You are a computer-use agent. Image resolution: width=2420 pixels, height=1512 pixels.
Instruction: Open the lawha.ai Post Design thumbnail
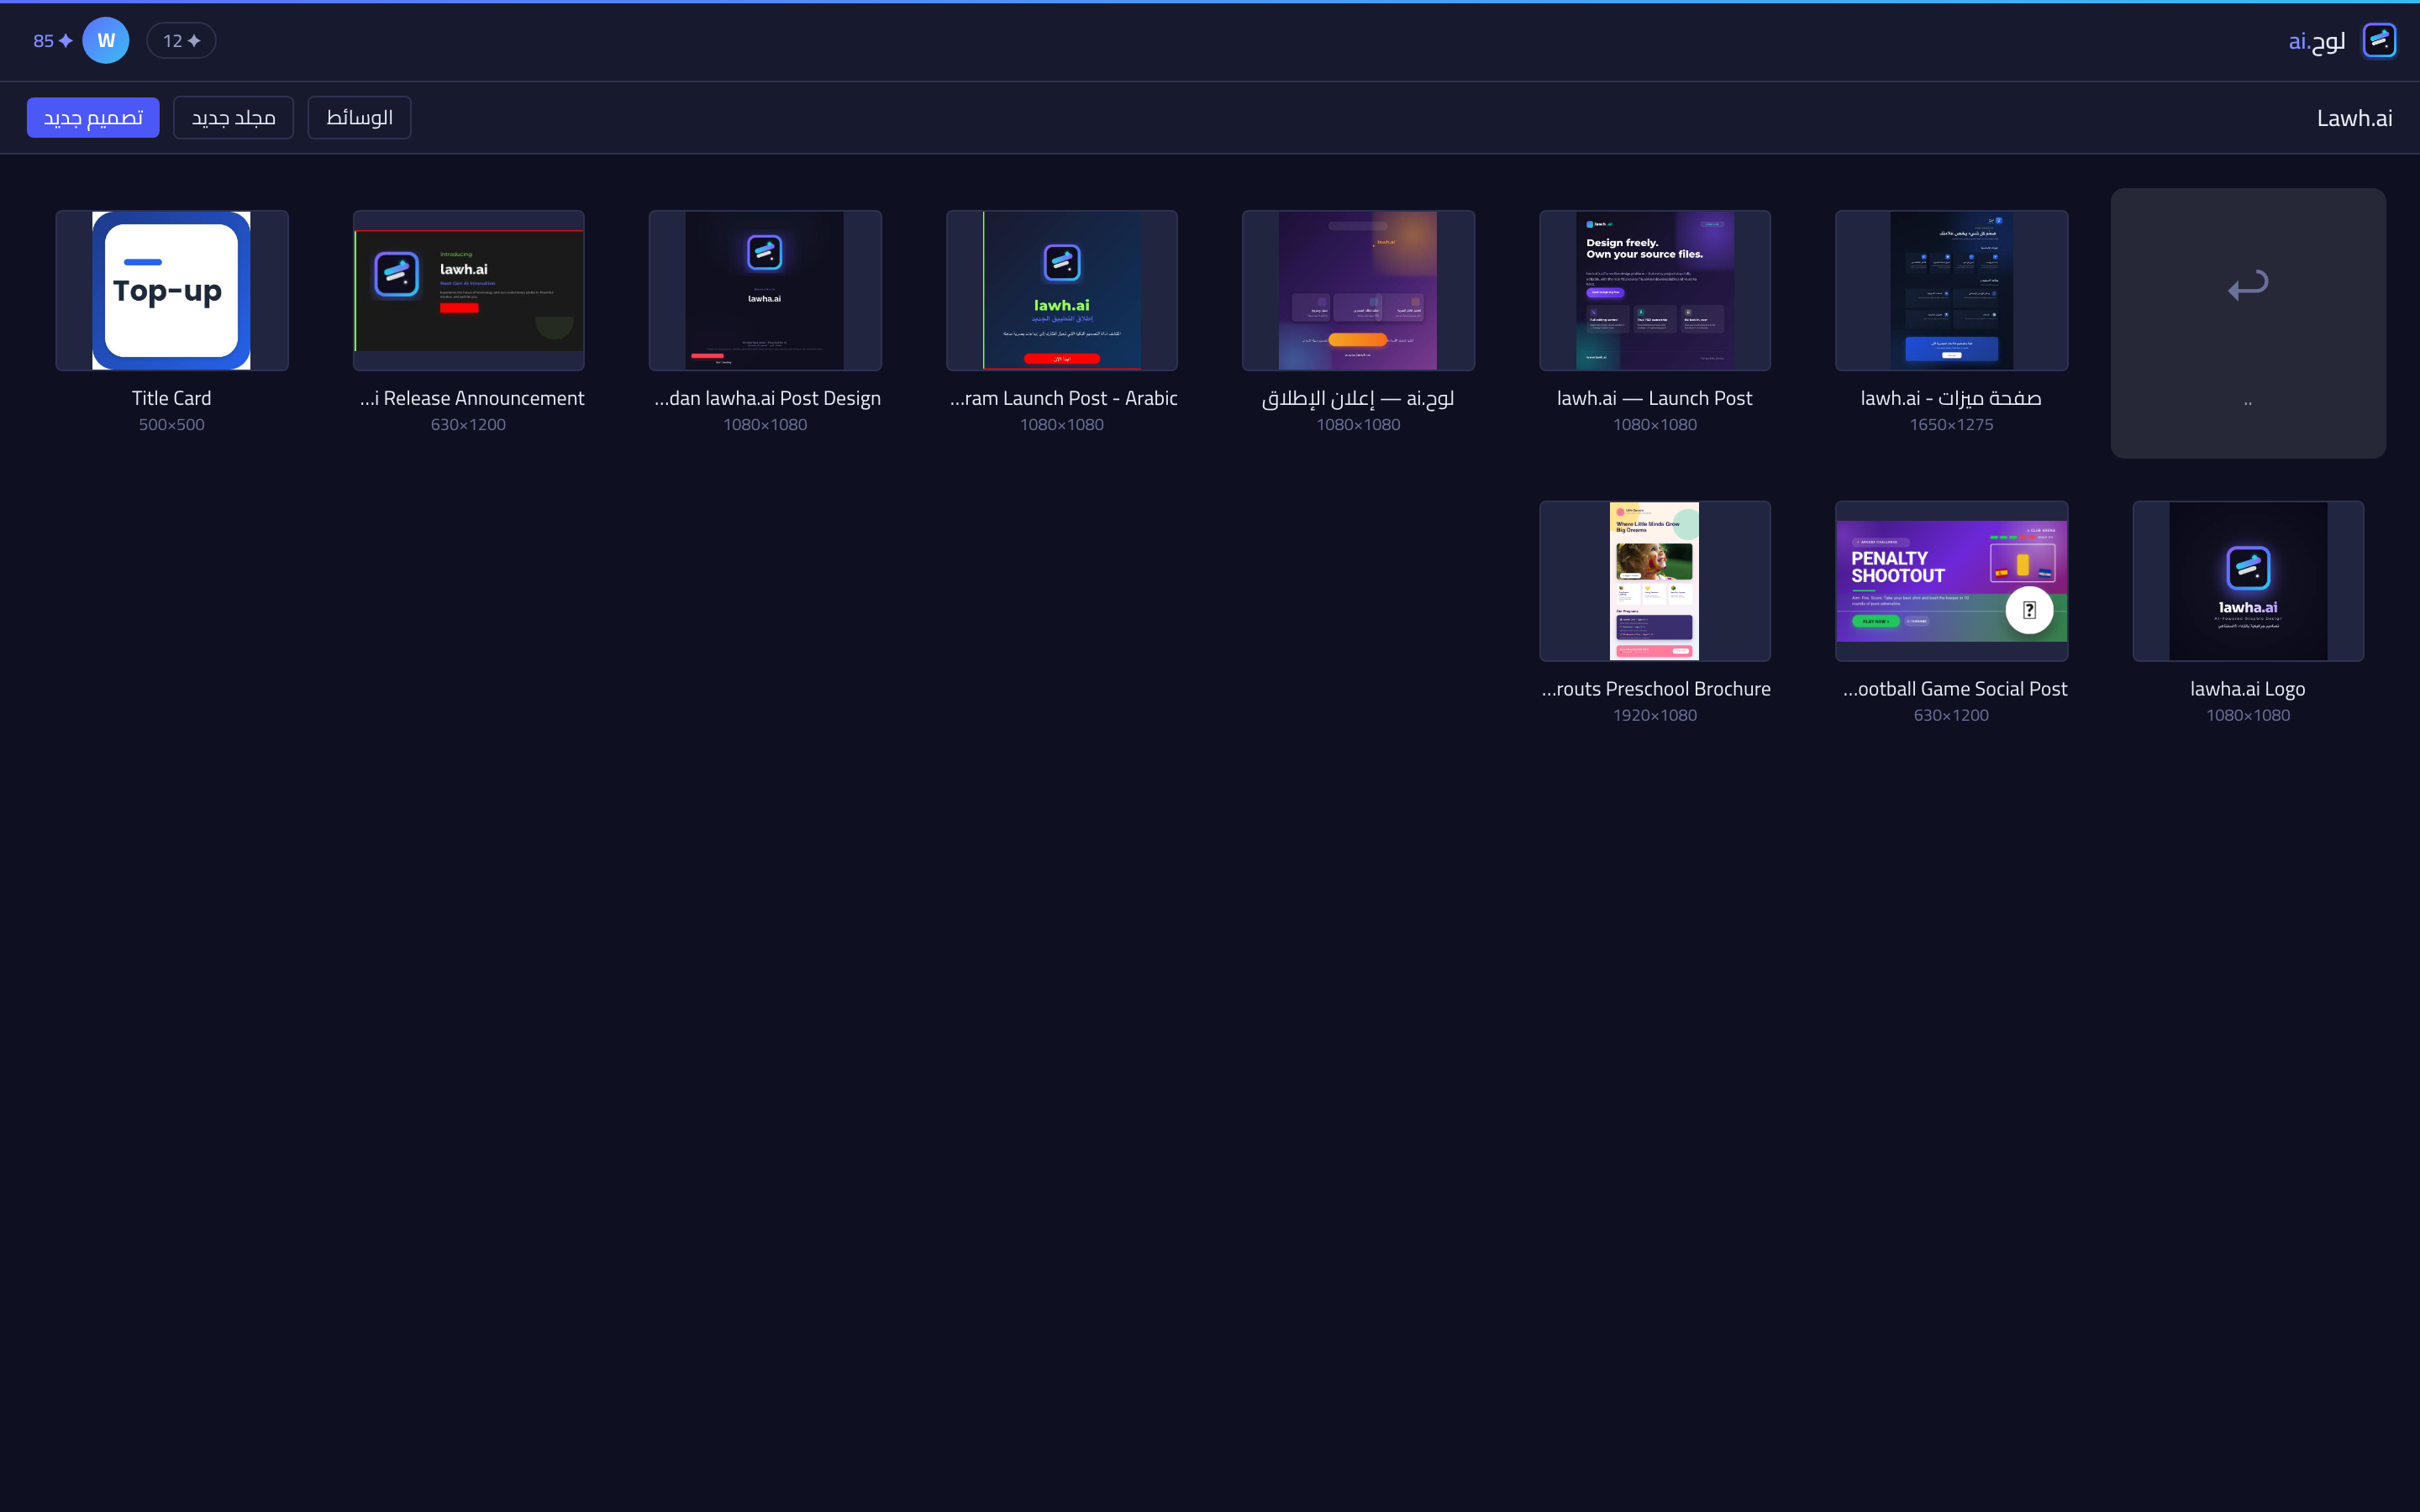[x=765, y=290]
